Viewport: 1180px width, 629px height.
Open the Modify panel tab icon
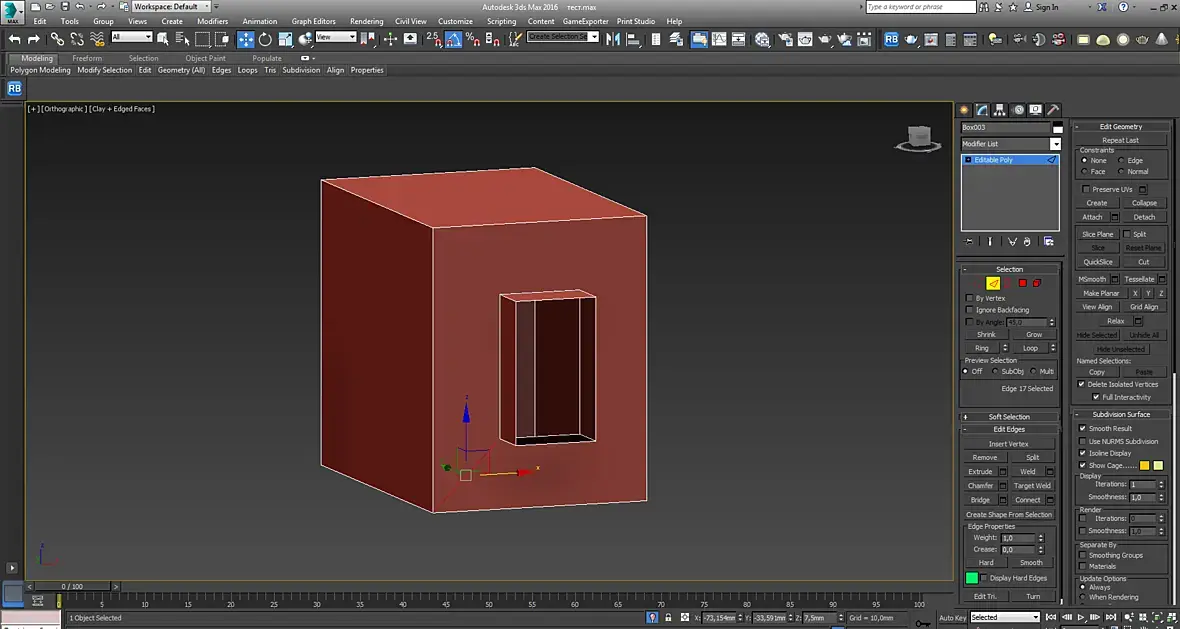click(x=982, y=110)
